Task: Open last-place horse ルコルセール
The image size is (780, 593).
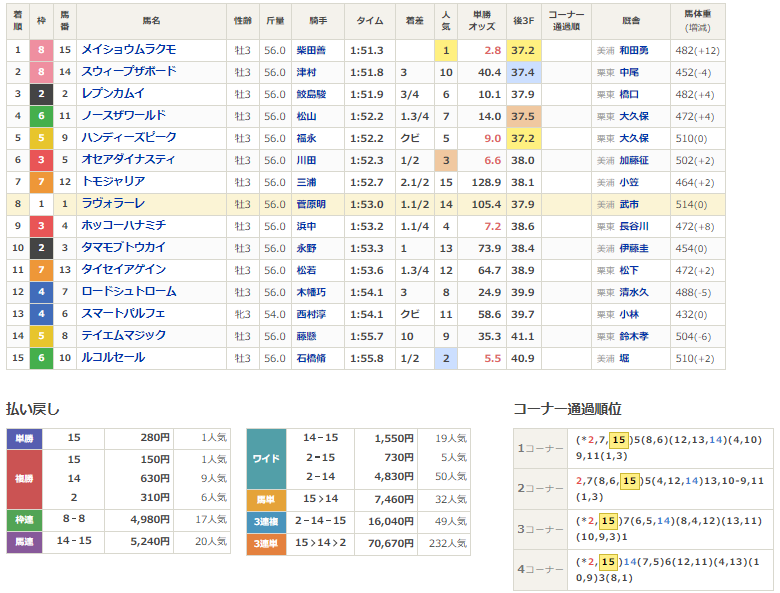Action: click(x=113, y=358)
